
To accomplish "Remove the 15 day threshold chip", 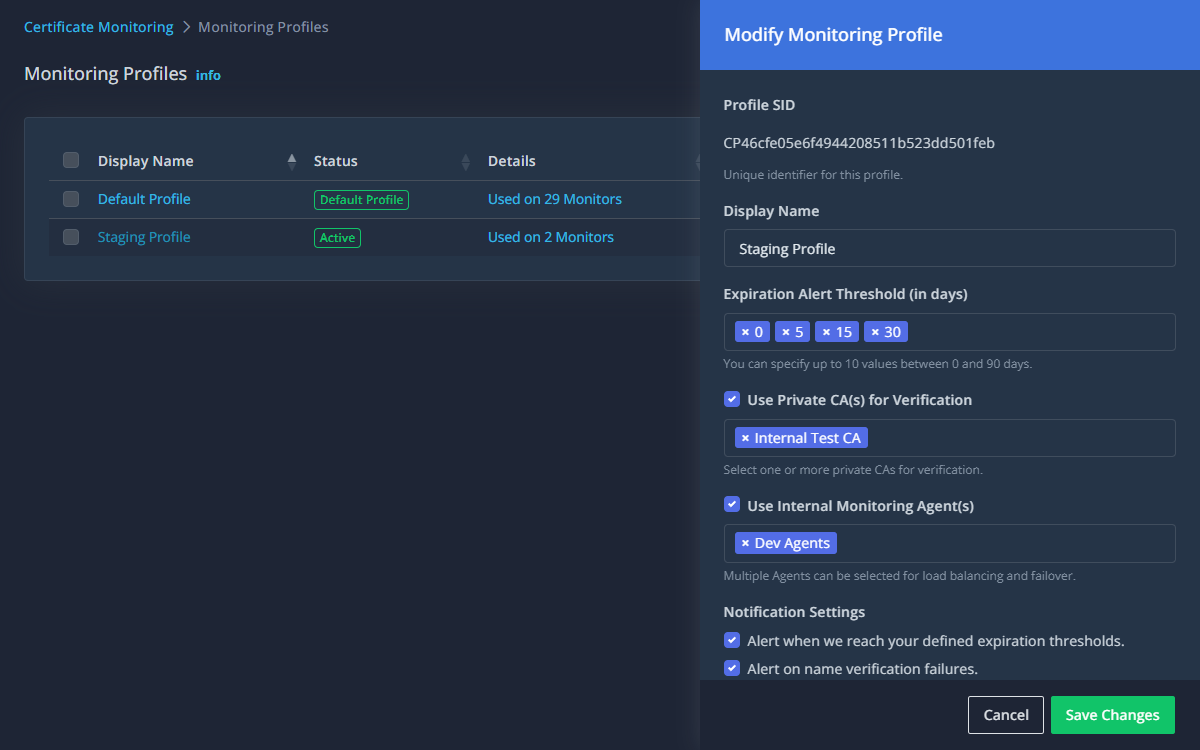I will [x=827, y=331].
